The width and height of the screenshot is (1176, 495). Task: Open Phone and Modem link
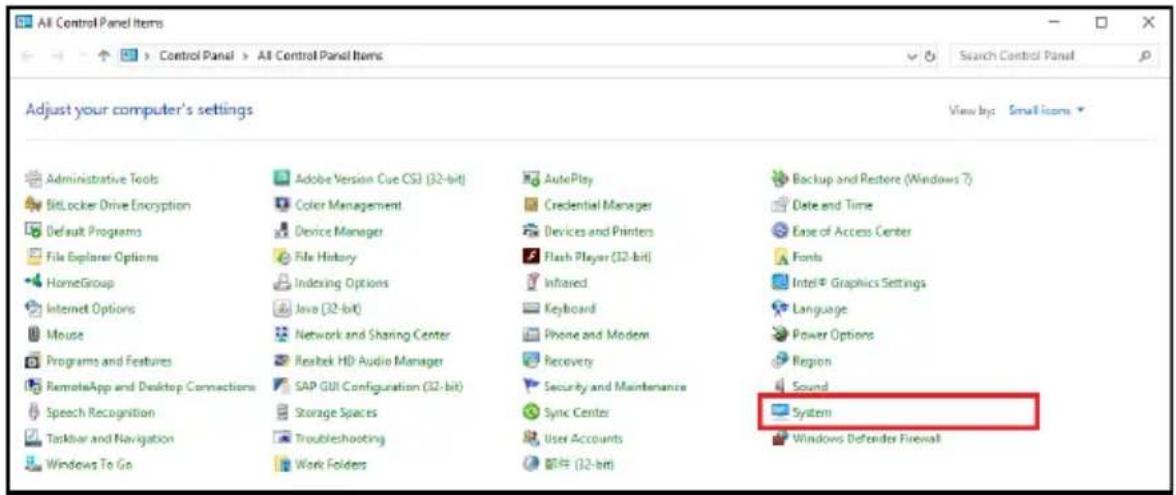coord(596,334)
